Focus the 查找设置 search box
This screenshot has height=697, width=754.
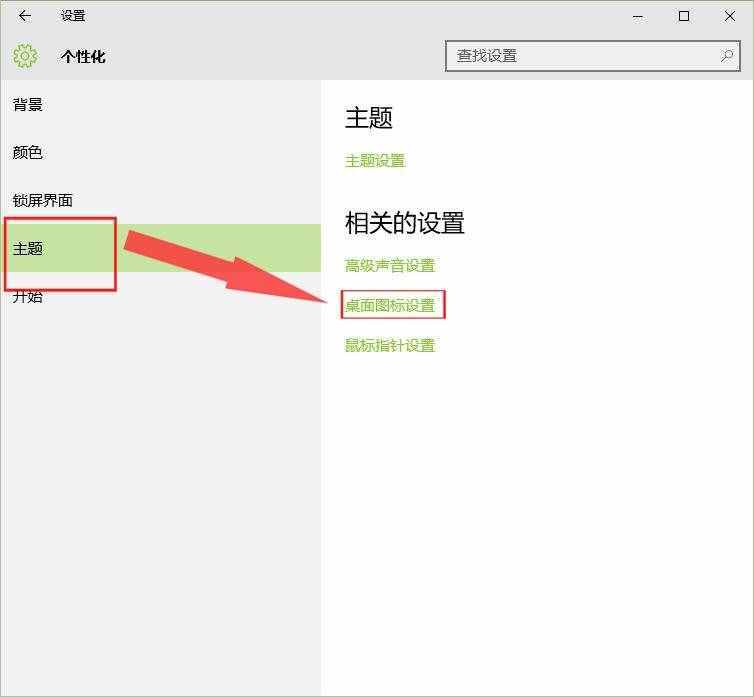click(x=592, y=56)
